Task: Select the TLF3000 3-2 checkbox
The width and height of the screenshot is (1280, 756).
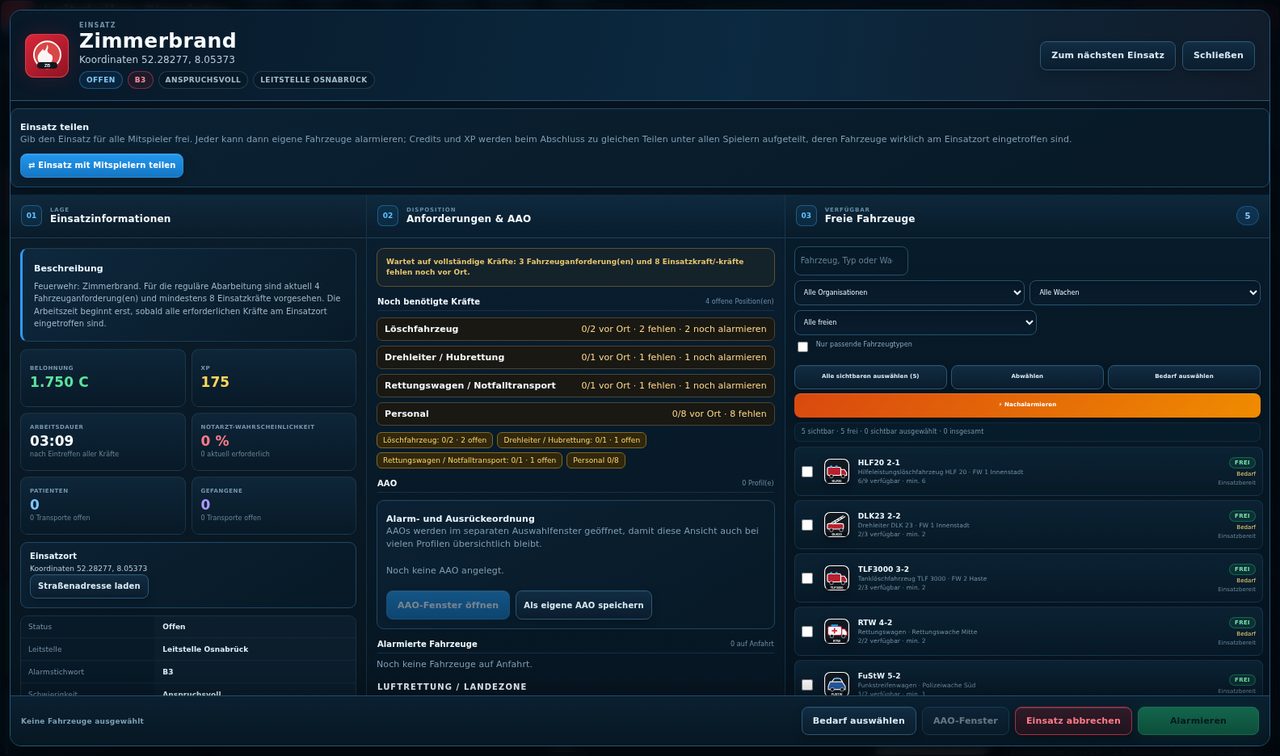Action: point(807,578)
